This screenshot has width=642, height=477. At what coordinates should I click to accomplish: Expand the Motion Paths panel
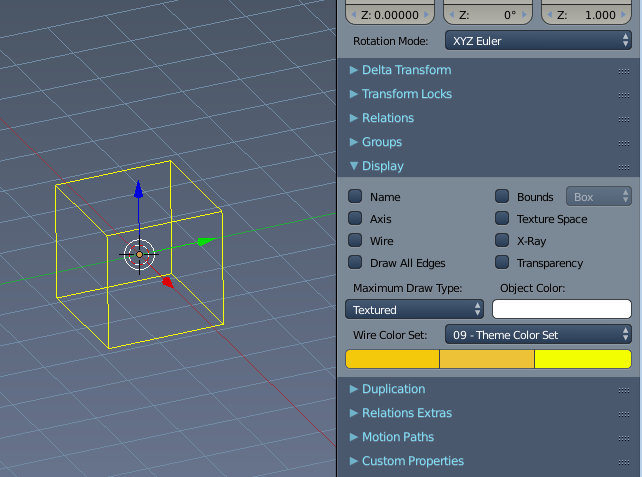397,437
